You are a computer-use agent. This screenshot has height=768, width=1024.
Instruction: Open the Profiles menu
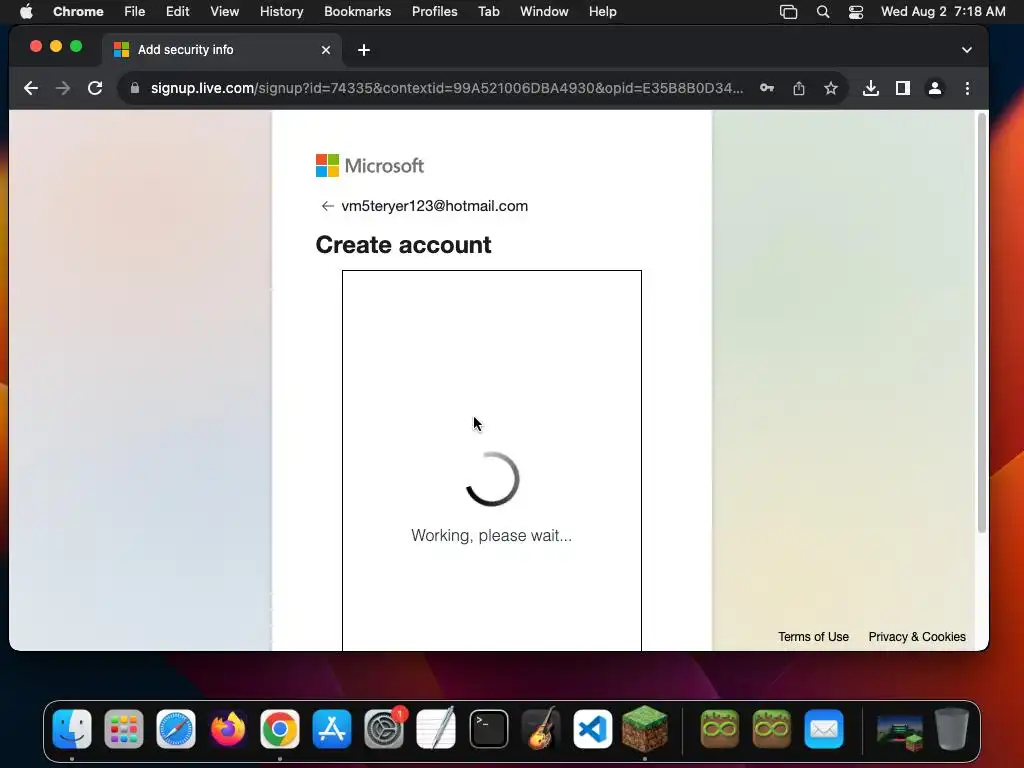pos(434,12)
